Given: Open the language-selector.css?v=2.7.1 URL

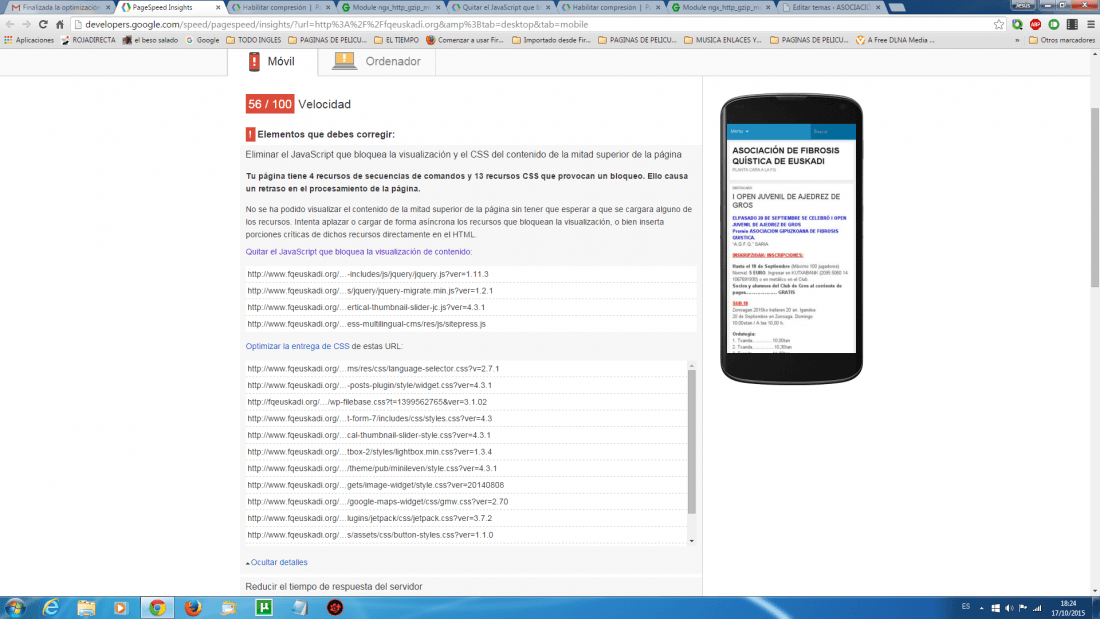Looking at the screenshot, I should pyautogui.click(x=373, y=368).
